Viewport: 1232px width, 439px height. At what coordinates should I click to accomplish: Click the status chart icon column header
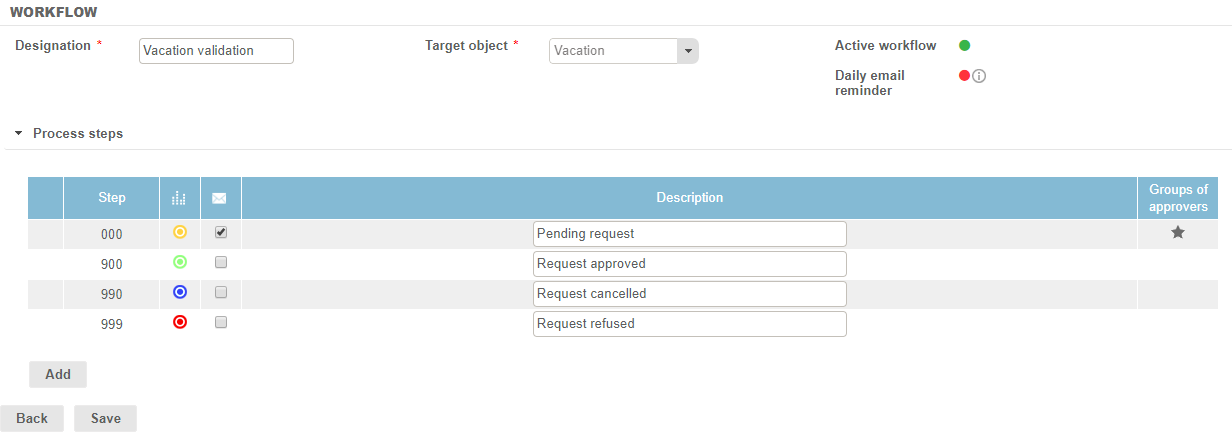pos(180,198)
